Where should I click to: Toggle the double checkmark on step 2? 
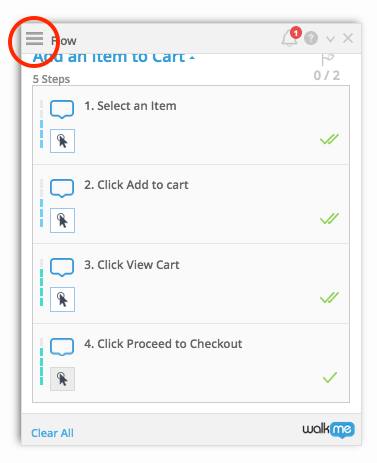329,218
